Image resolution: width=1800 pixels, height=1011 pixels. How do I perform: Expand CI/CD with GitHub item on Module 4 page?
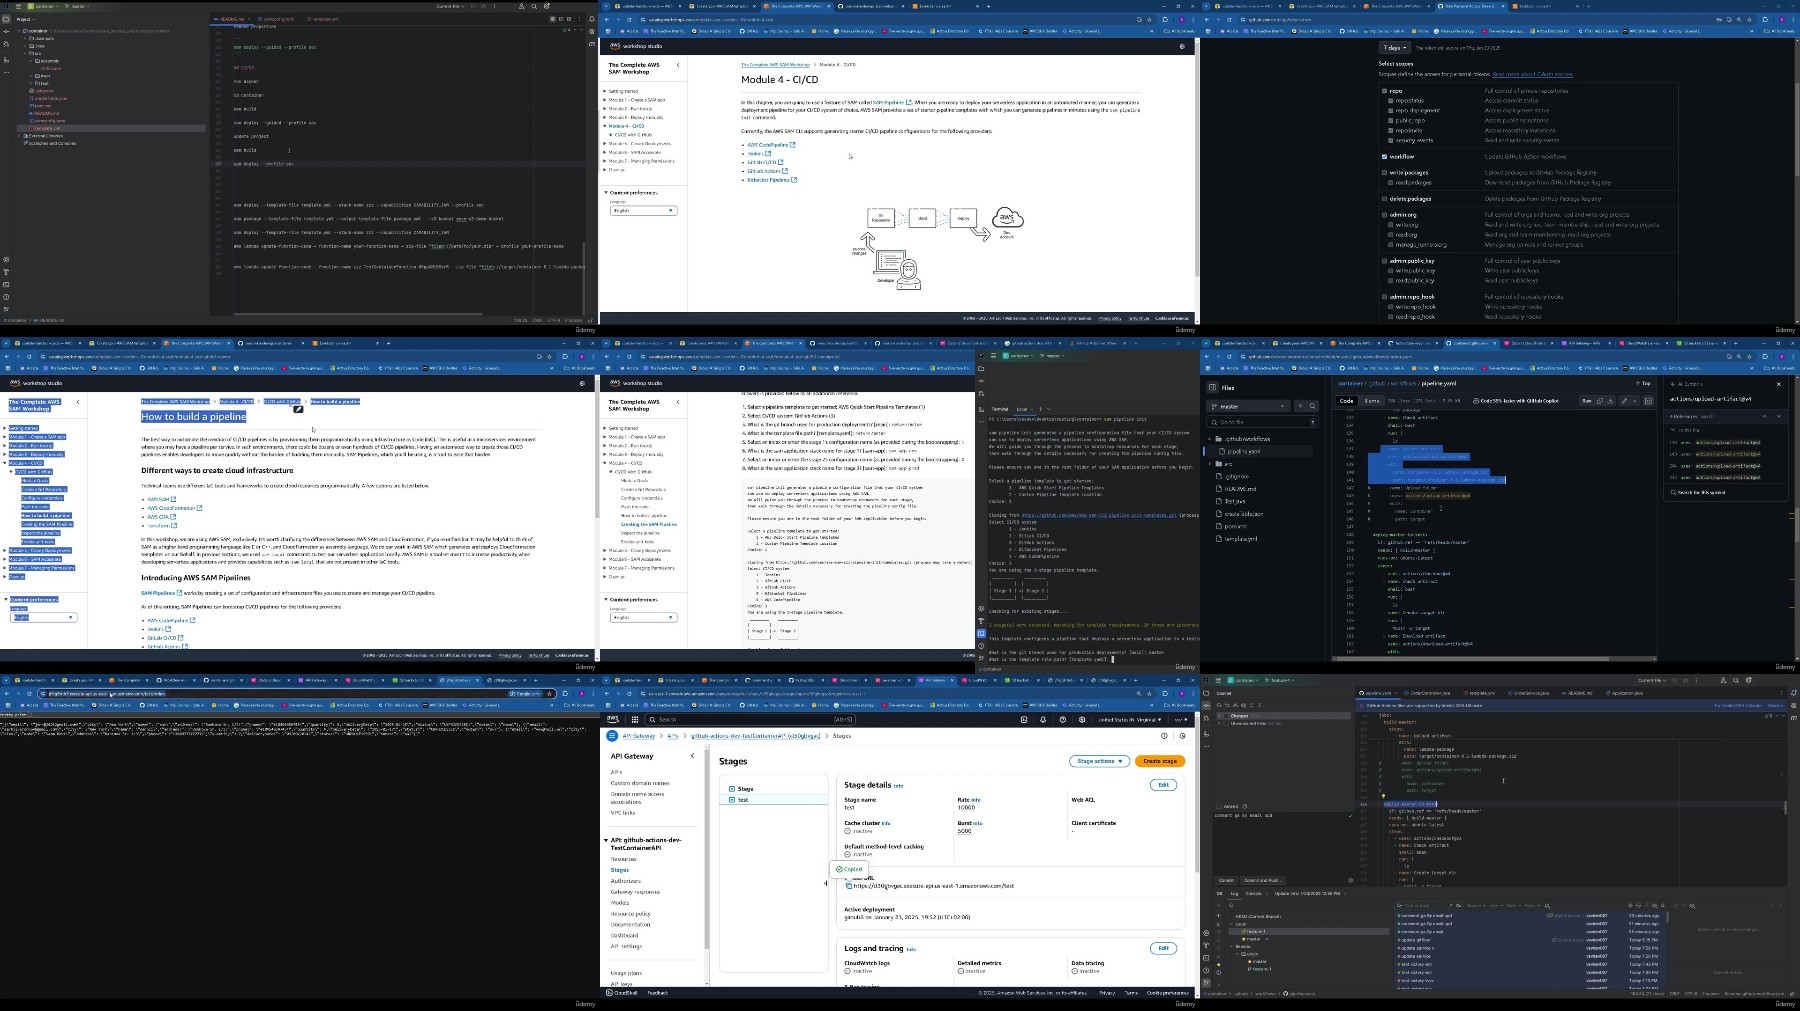[x=611, y=135]
